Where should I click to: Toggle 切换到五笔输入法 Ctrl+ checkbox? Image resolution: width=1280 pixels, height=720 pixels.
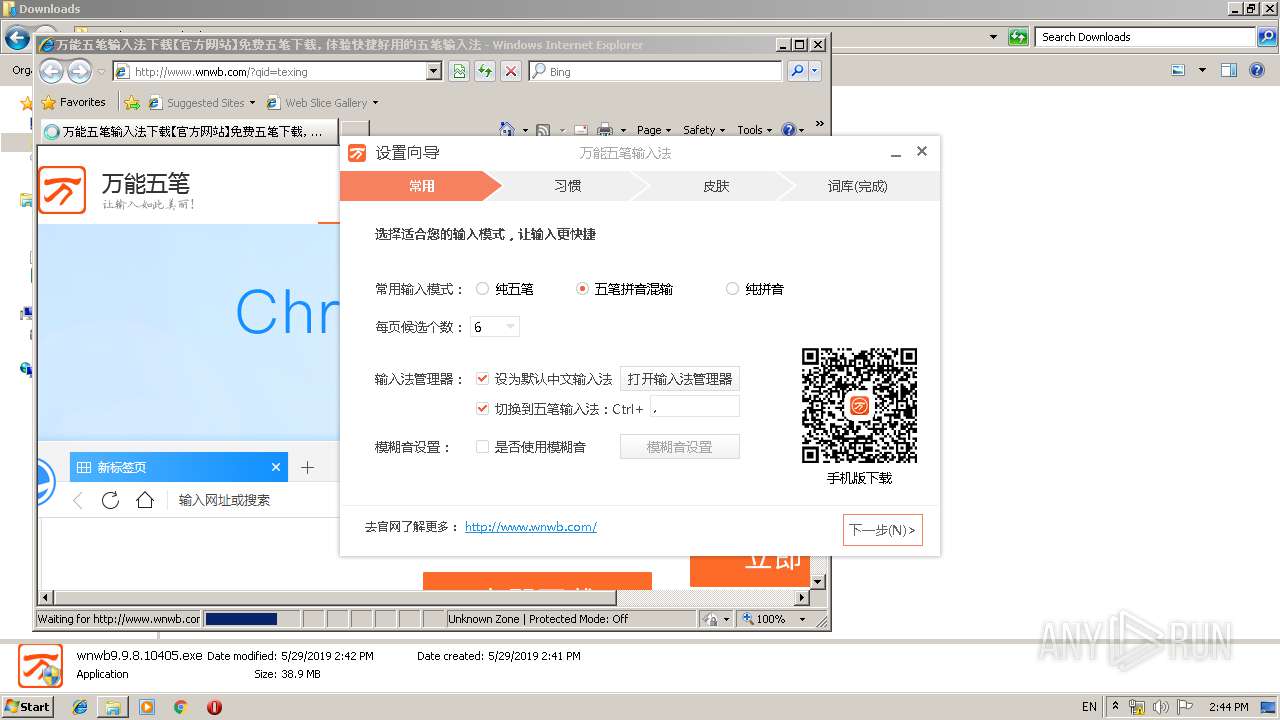482,408
